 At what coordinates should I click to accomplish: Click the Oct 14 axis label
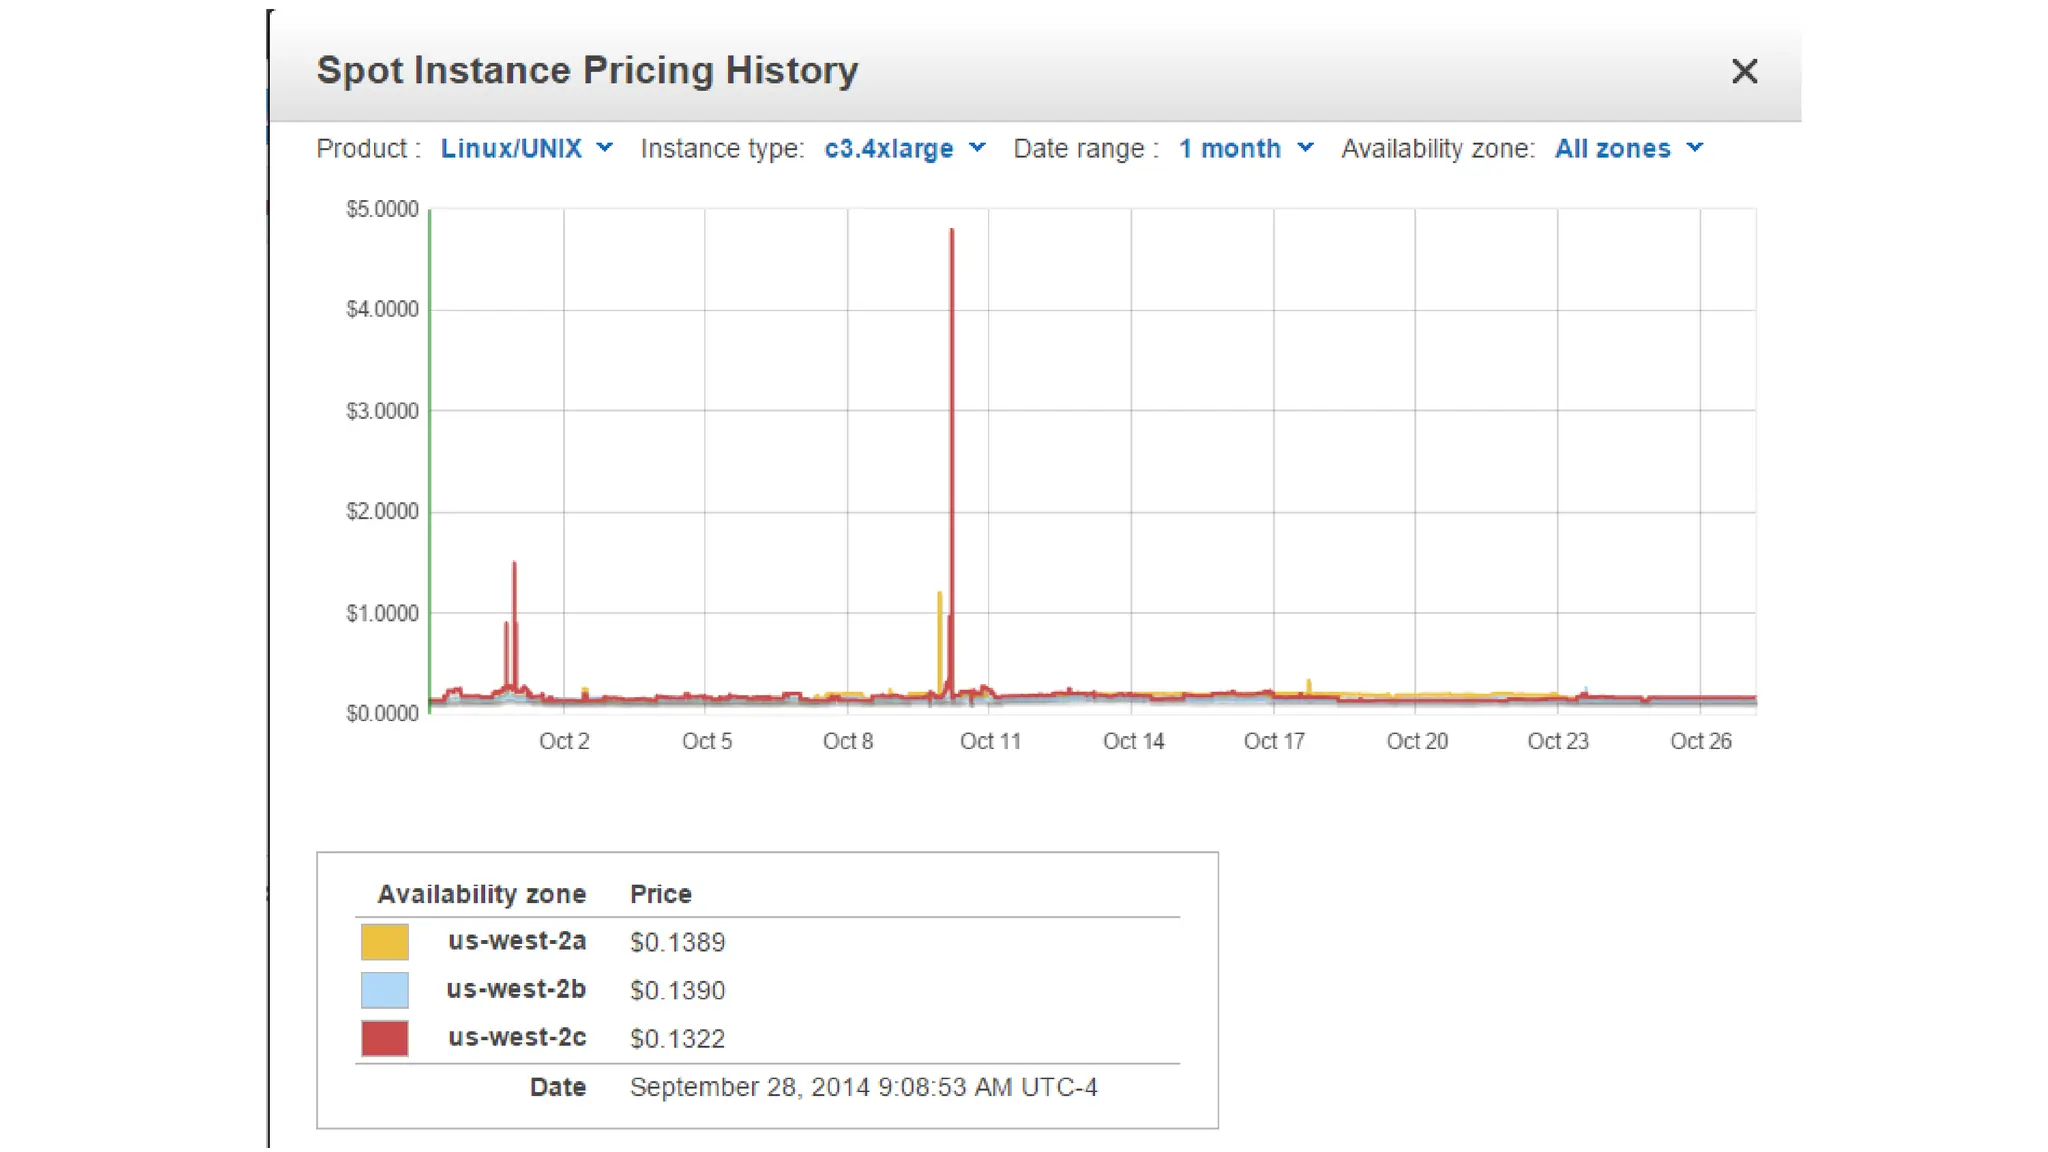click(x=1133, y=741)
